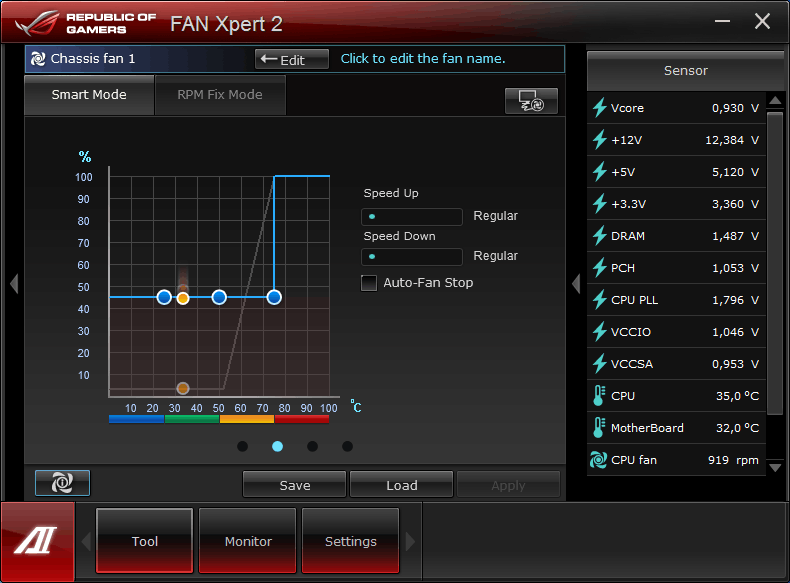Close the FAN Xpert 2 window
Screen dimensions: 790x583
[762, 21]
